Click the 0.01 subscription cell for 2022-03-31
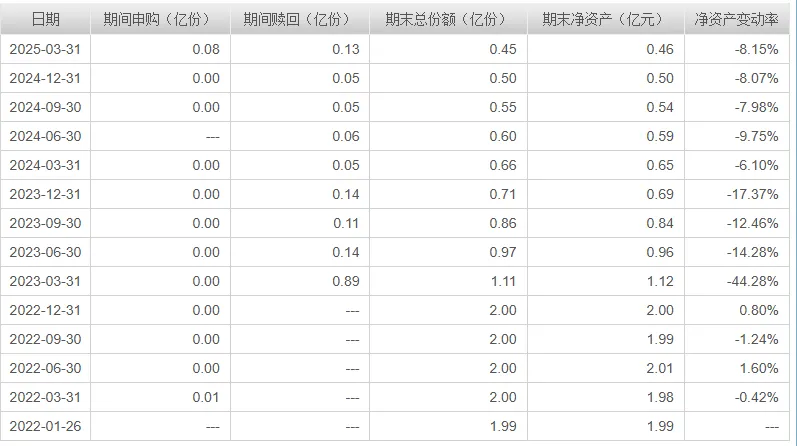The height and width of the screenshot is (446, 797). [160, 397]
